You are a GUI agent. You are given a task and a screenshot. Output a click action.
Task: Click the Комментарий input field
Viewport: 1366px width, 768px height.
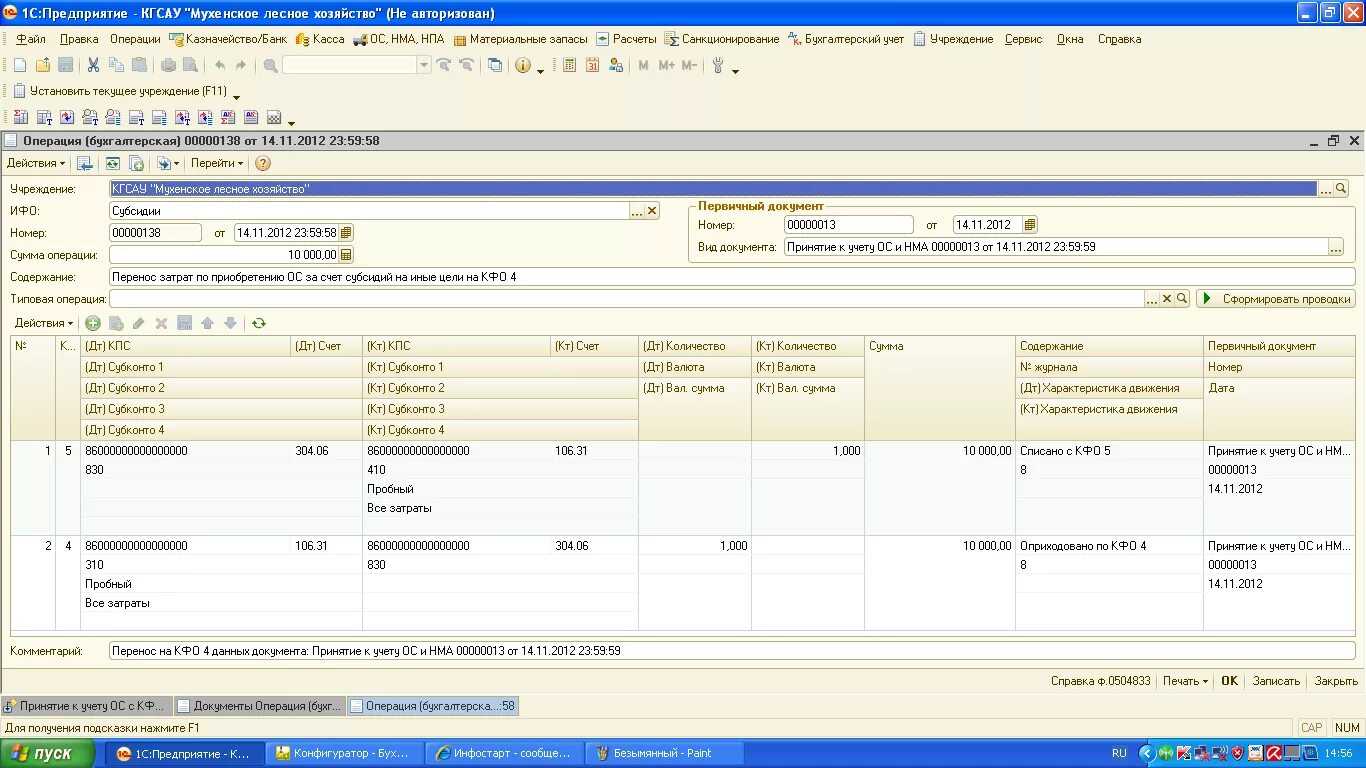[x=732, y=651]
